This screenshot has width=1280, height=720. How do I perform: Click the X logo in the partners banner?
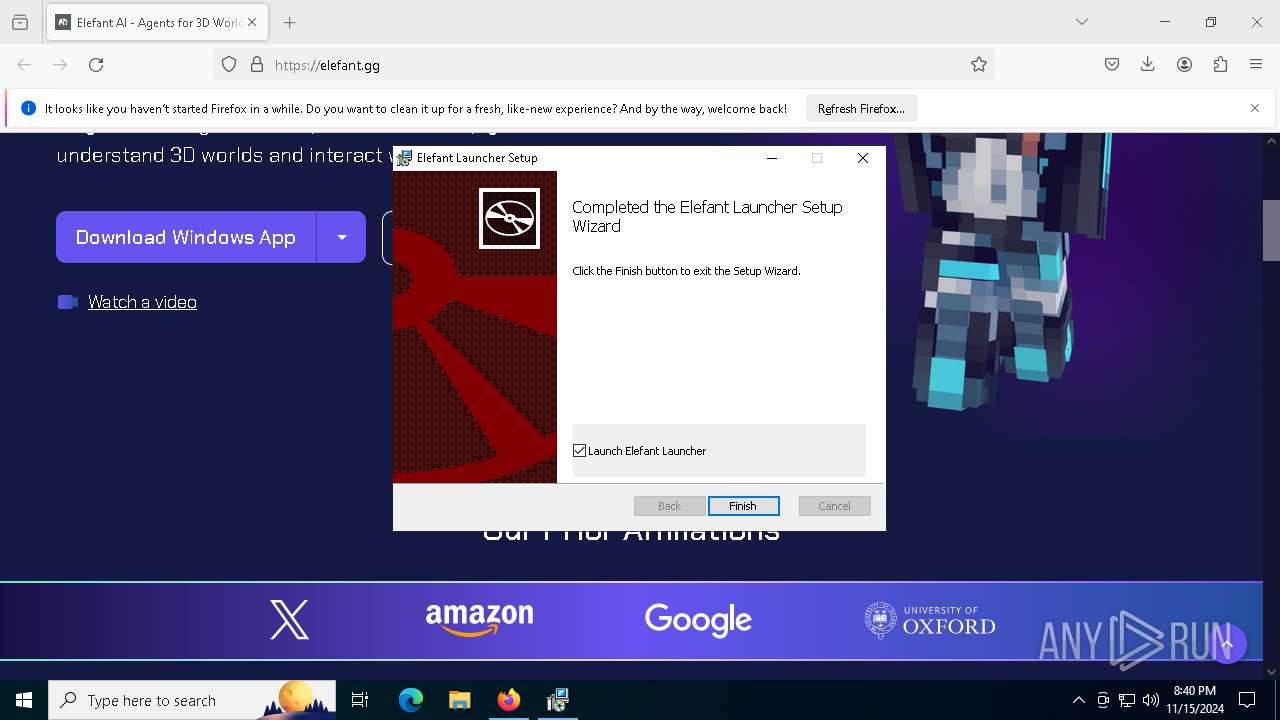pos(290,620)
